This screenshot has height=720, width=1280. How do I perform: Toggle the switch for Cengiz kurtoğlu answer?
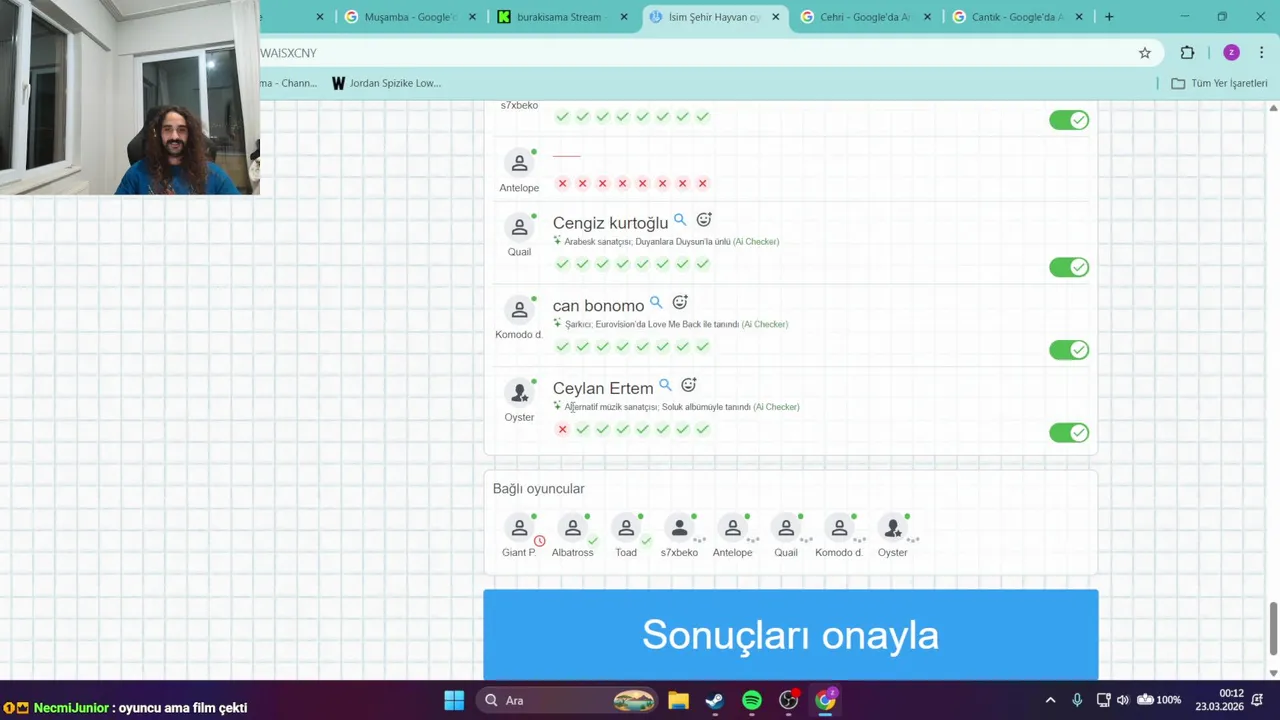[x=1069, y=267]
